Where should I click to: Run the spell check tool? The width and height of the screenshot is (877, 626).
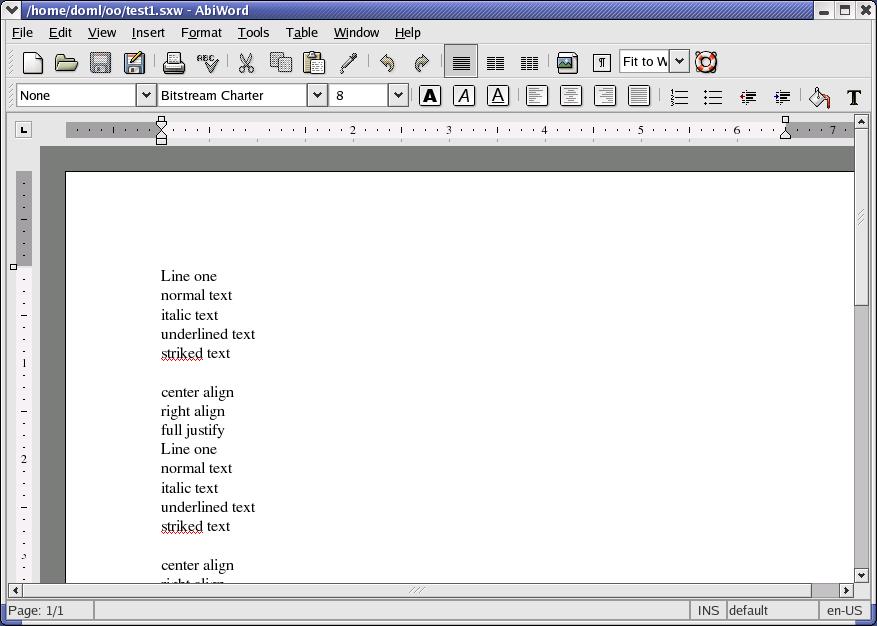point(208,63)
